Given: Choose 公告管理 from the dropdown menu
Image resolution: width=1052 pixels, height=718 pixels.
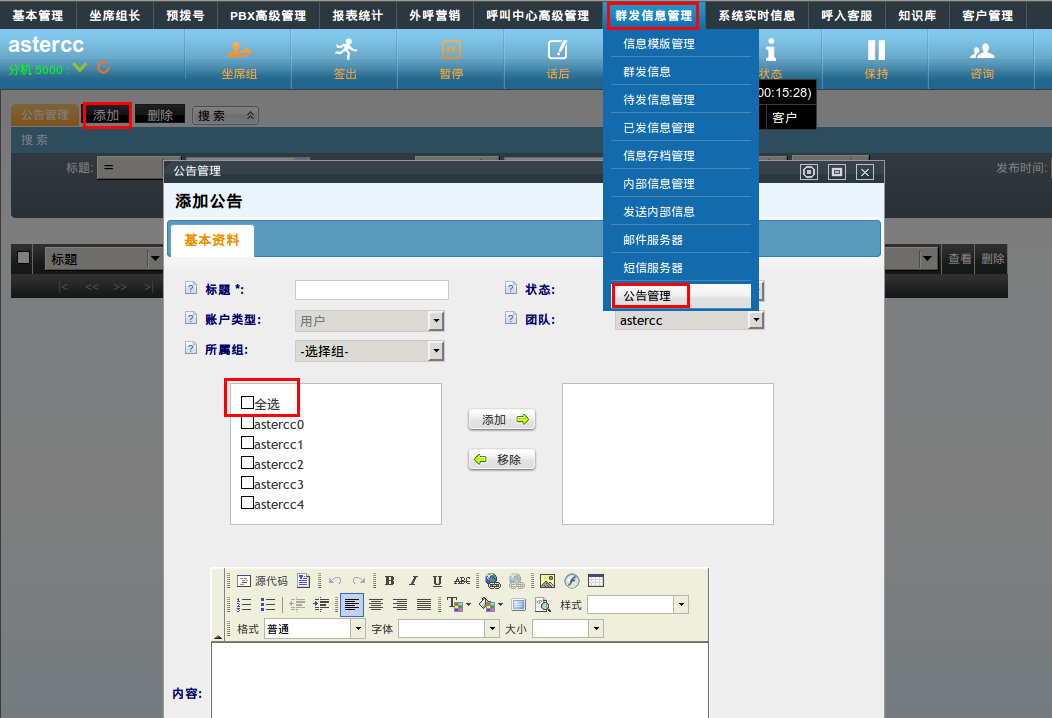Looking at the screenshot, I should pos(648,296).
